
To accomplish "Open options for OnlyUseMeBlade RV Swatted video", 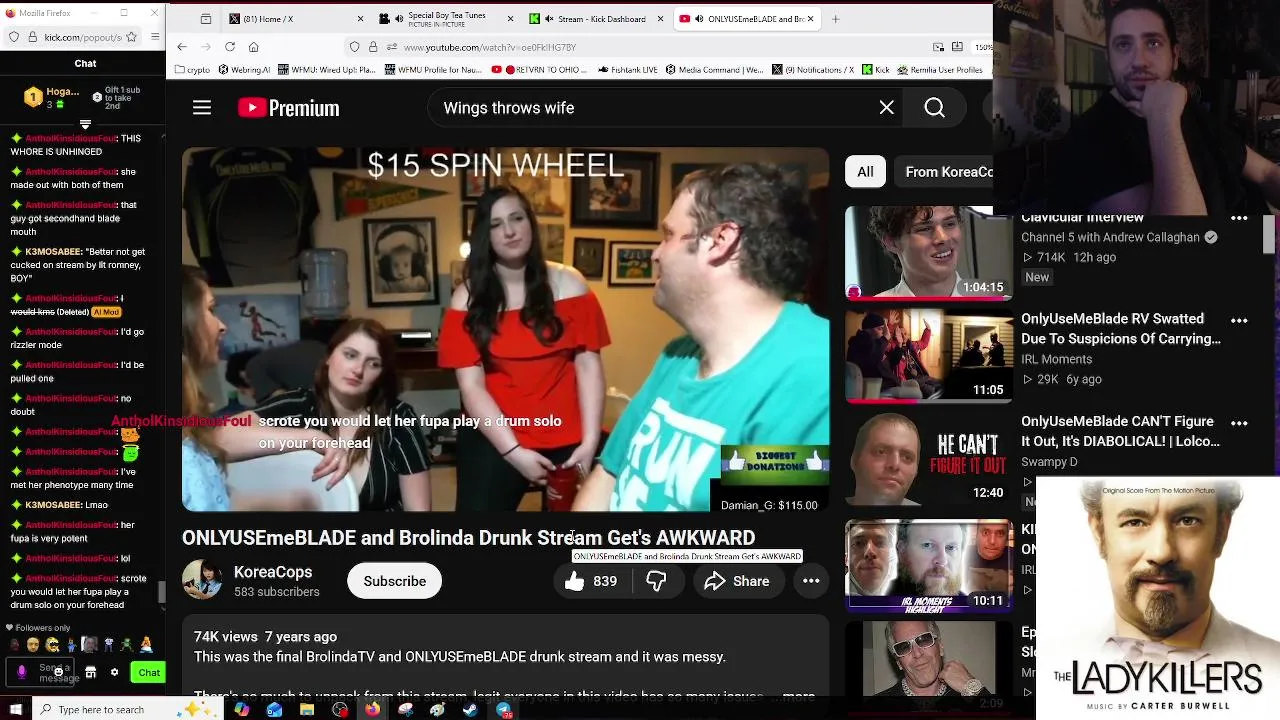I will click(1239, 320).
